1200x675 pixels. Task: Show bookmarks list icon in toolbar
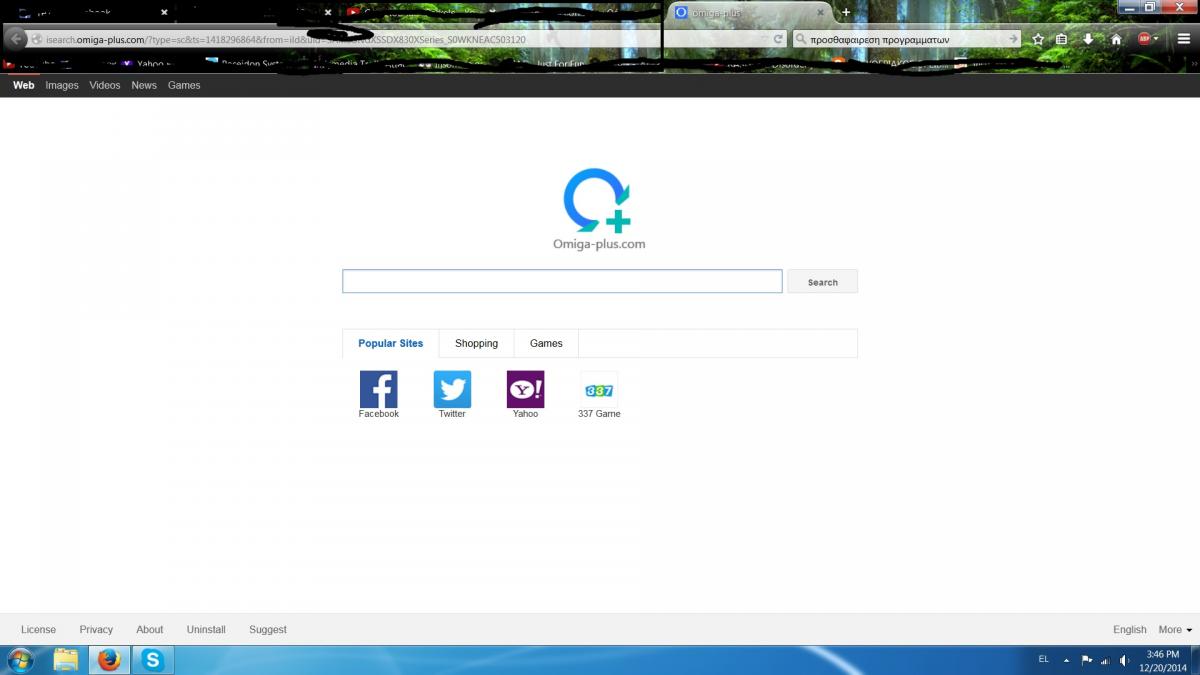point(1062,39)
